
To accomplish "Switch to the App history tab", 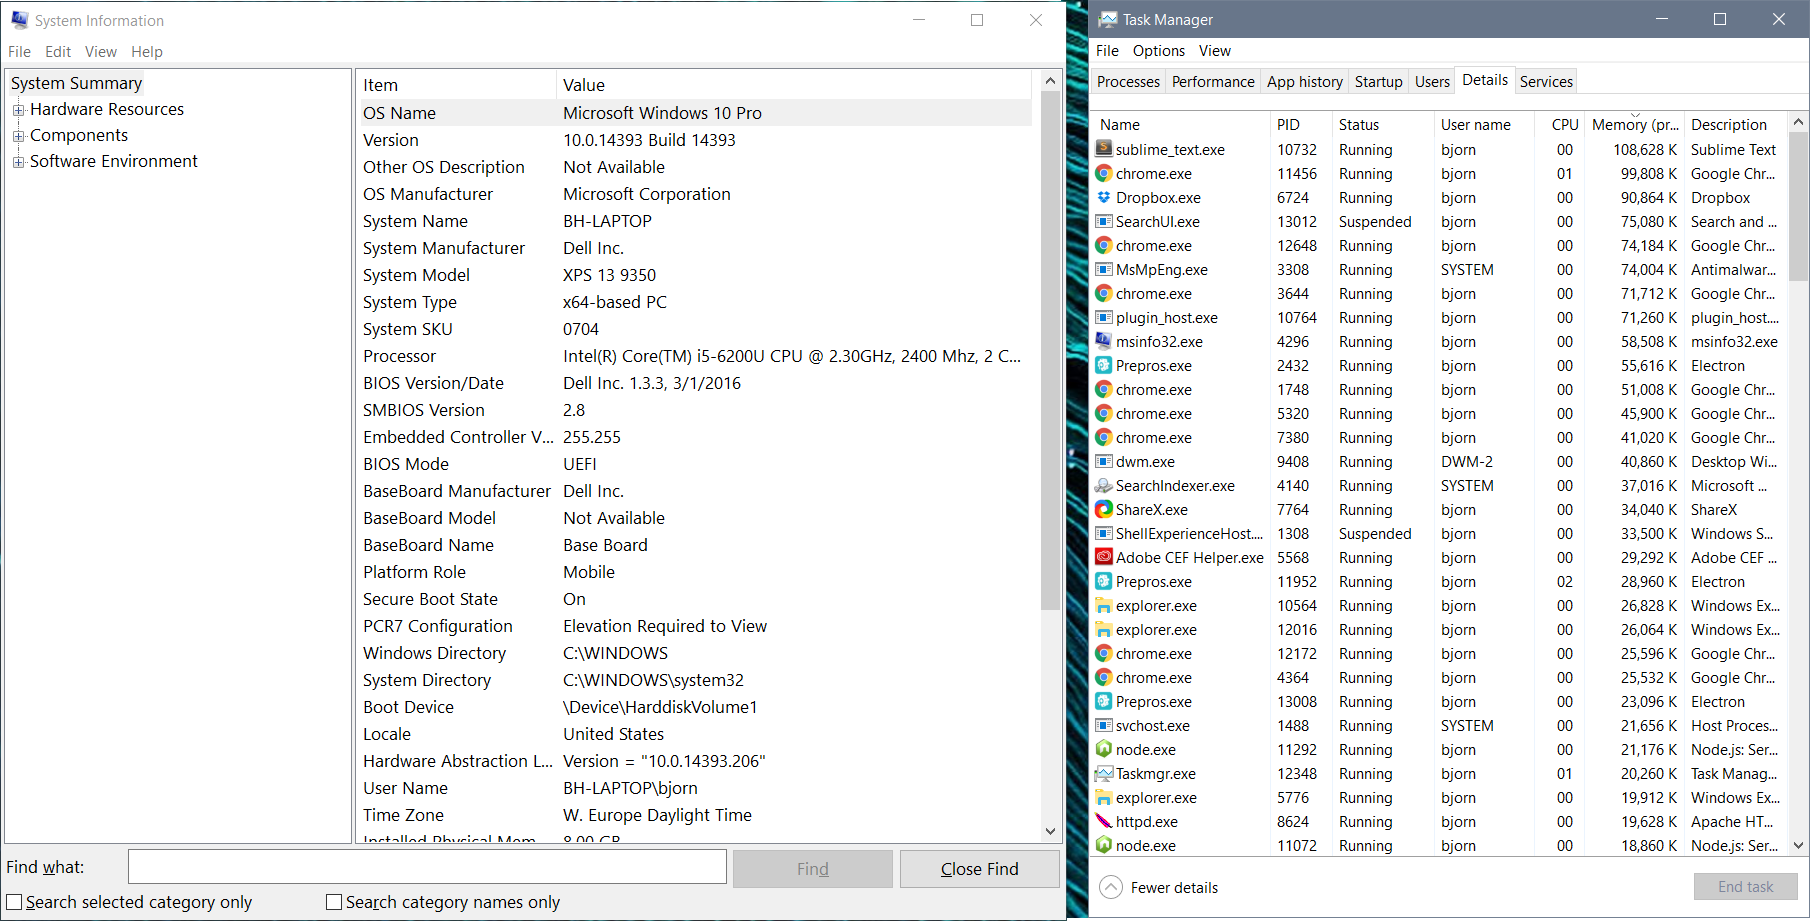I will tap(1305, 82).
